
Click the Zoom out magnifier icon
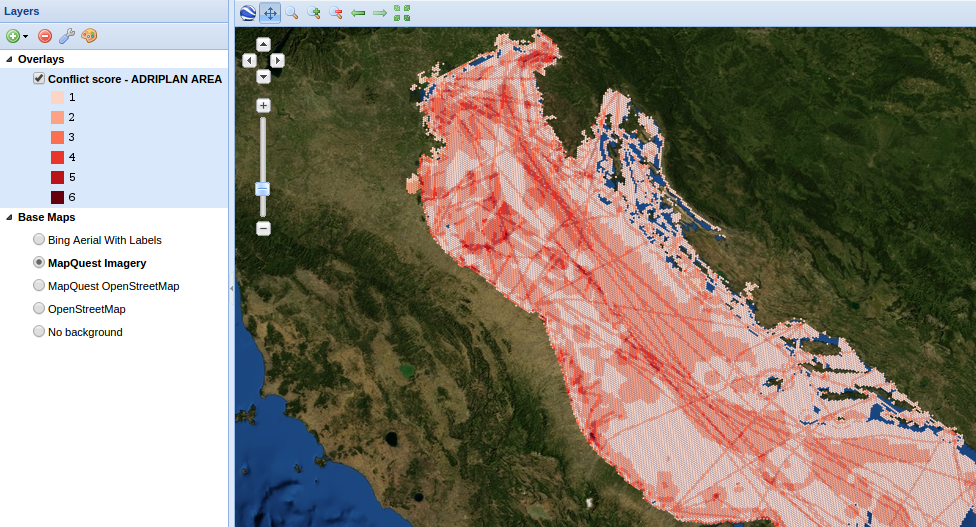pos(336,12)
